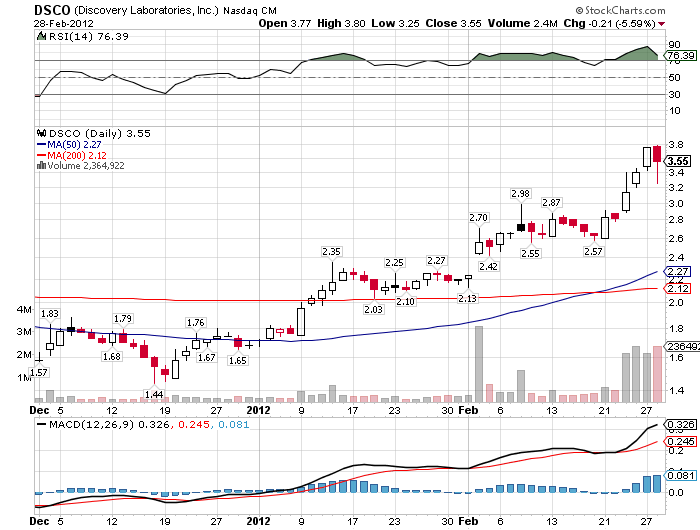Click the DSCO (Daily) 3.55 legend label

pyautogui.click(x=100, y=134)
